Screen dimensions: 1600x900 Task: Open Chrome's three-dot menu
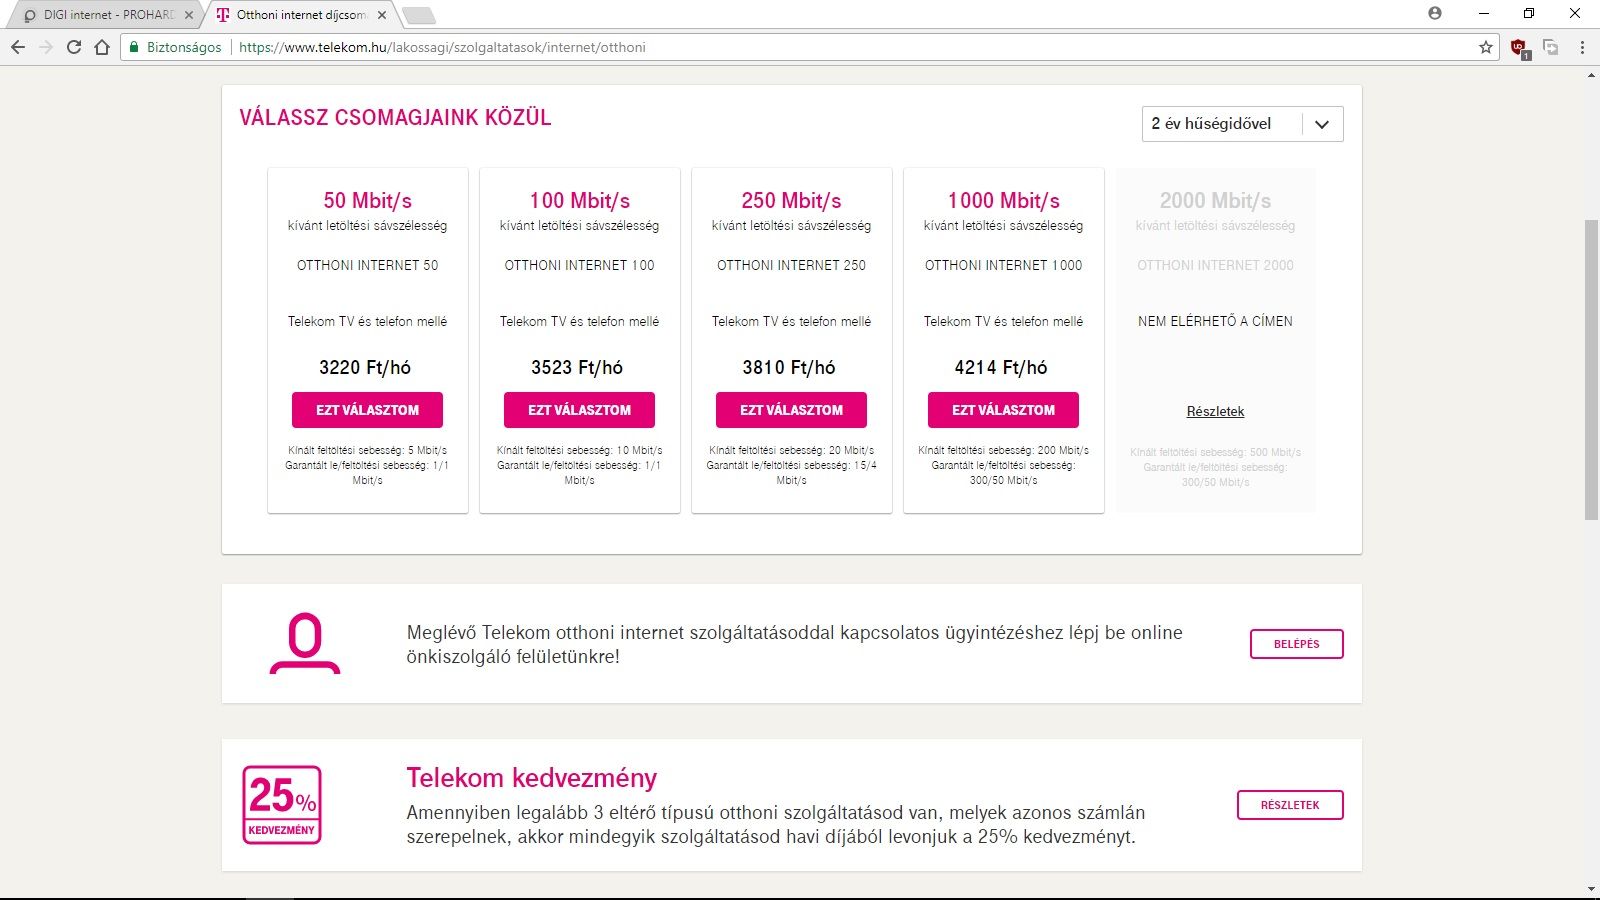coord(1582,47)
